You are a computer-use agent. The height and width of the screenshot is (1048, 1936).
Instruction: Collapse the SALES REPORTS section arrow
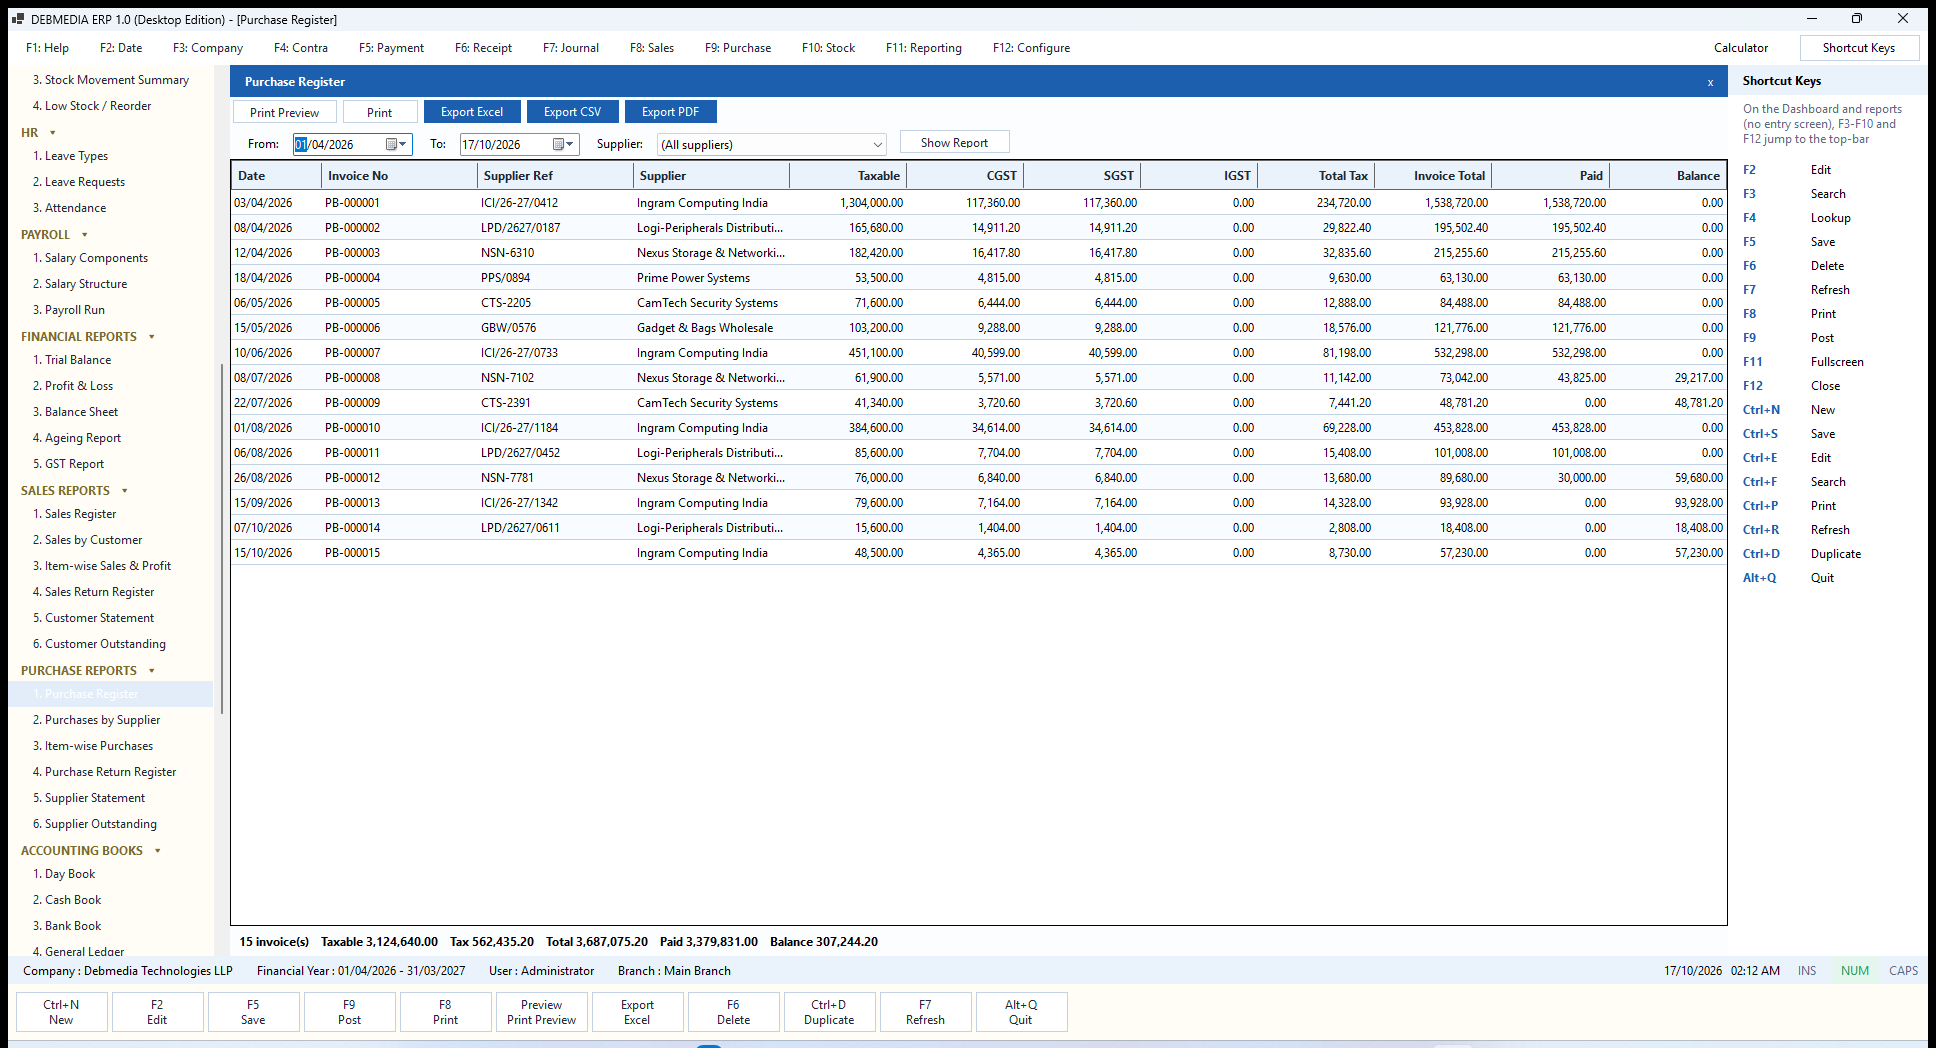(x=125, y=491)
